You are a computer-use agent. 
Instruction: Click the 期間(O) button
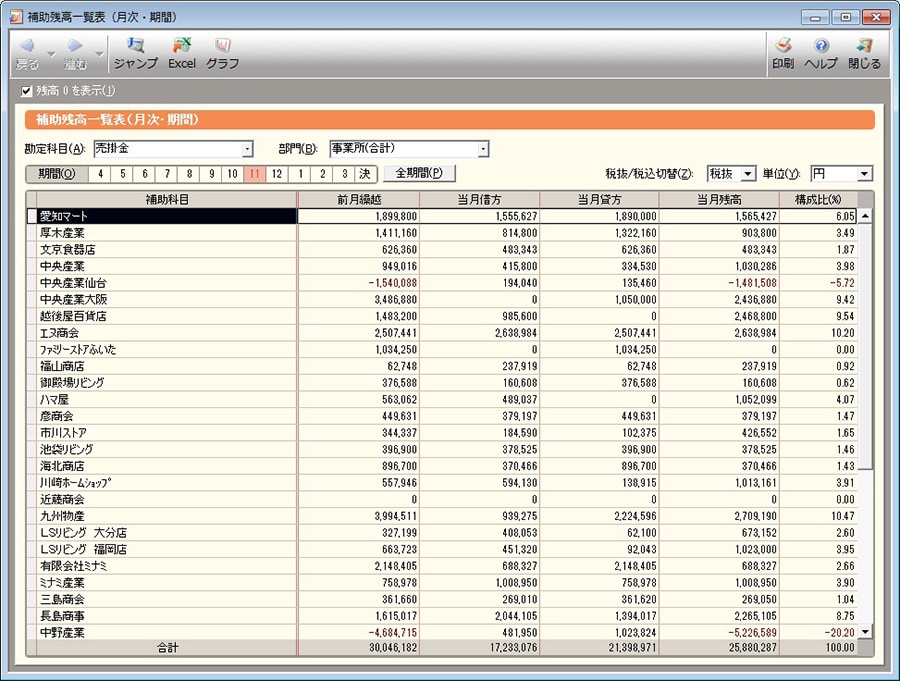tap(56, 173)
